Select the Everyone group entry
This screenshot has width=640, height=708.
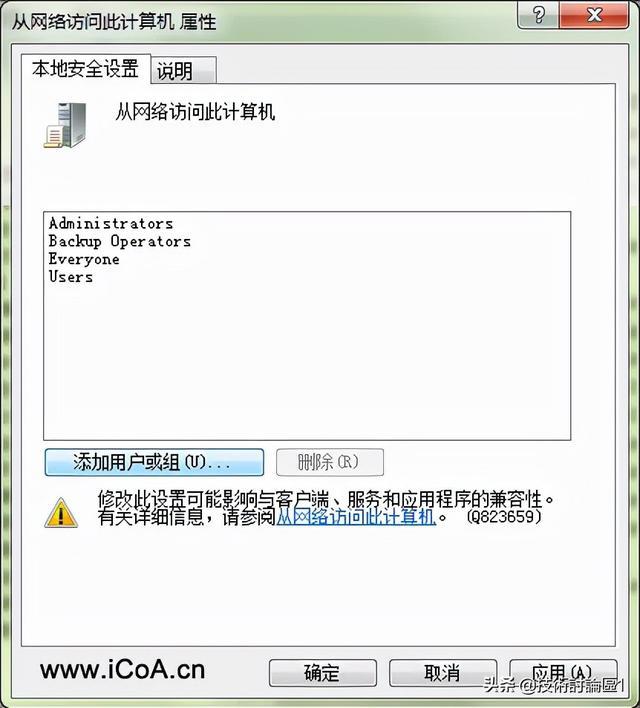point(84,259)
